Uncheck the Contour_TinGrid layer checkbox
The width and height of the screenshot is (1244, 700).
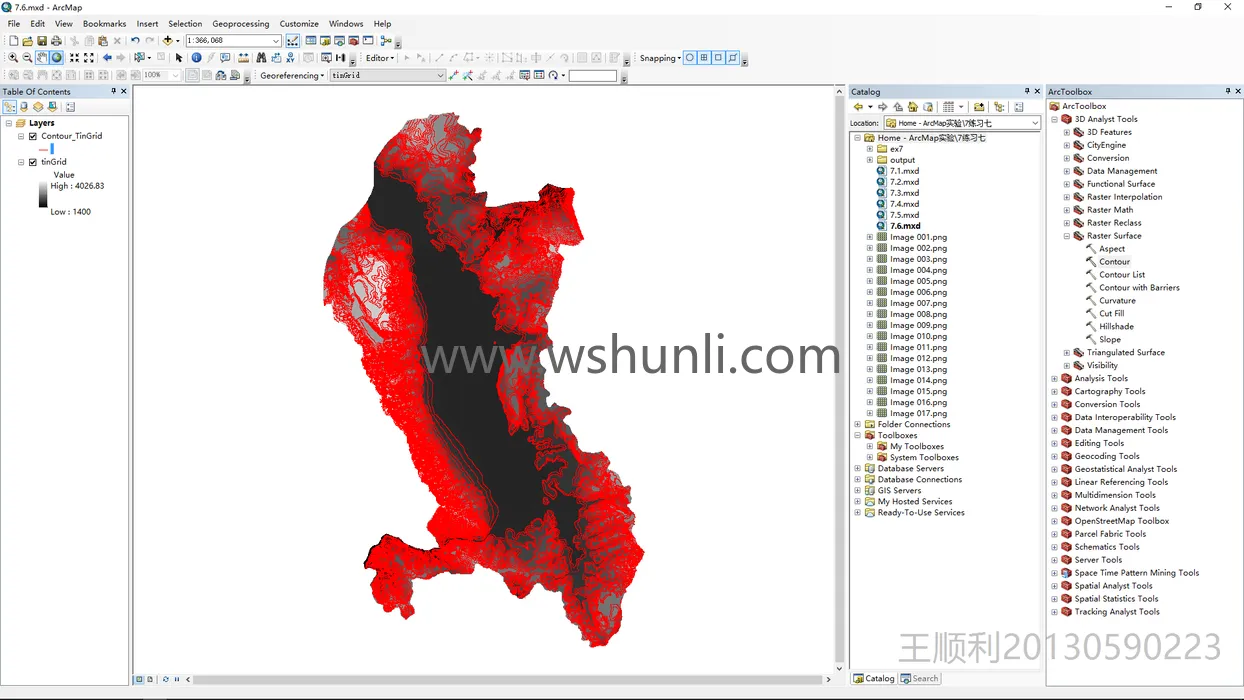[x=33, y=136]
